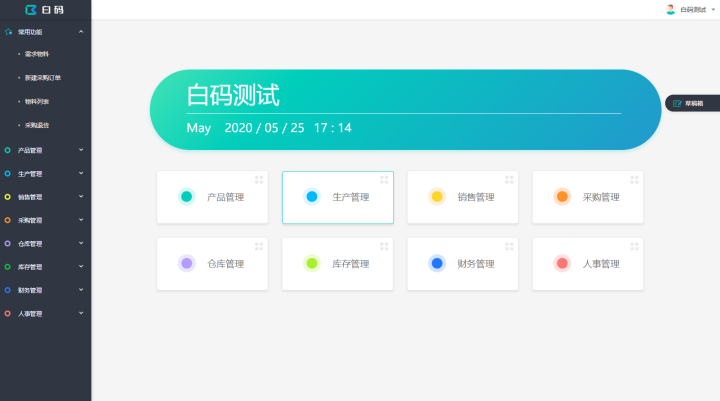Click the grid icon on 生产管理 card corner
Image resolution: width=720 pixels, height=401 pixels.
click(384, 180)
